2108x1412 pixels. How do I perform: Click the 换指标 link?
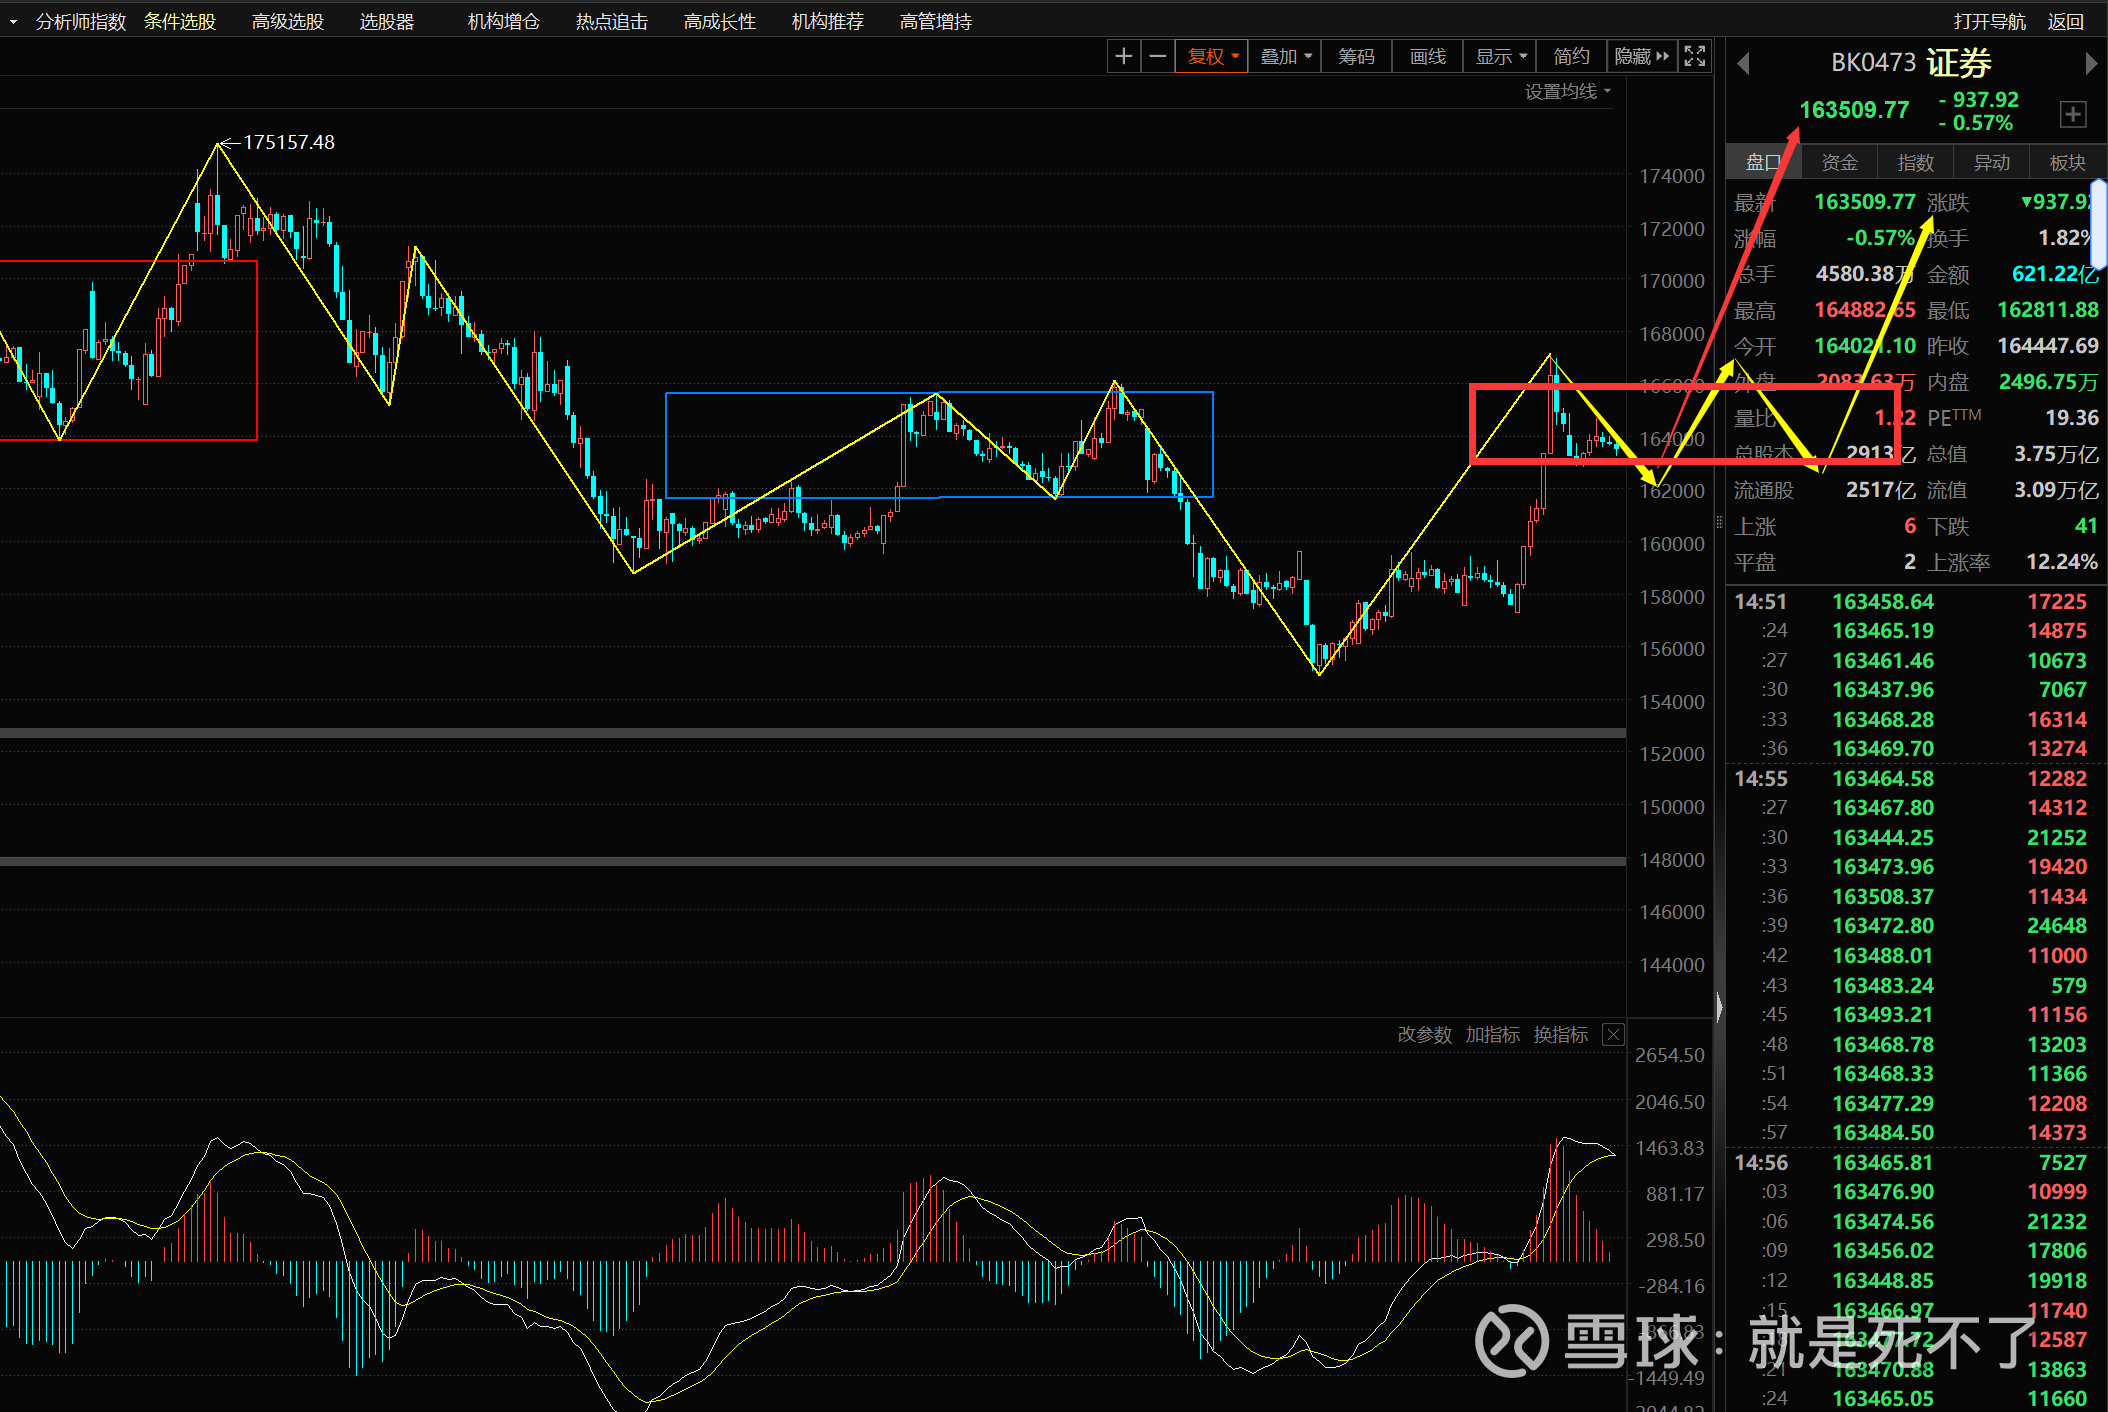pyautogui.click(x=1560, y=1035)
